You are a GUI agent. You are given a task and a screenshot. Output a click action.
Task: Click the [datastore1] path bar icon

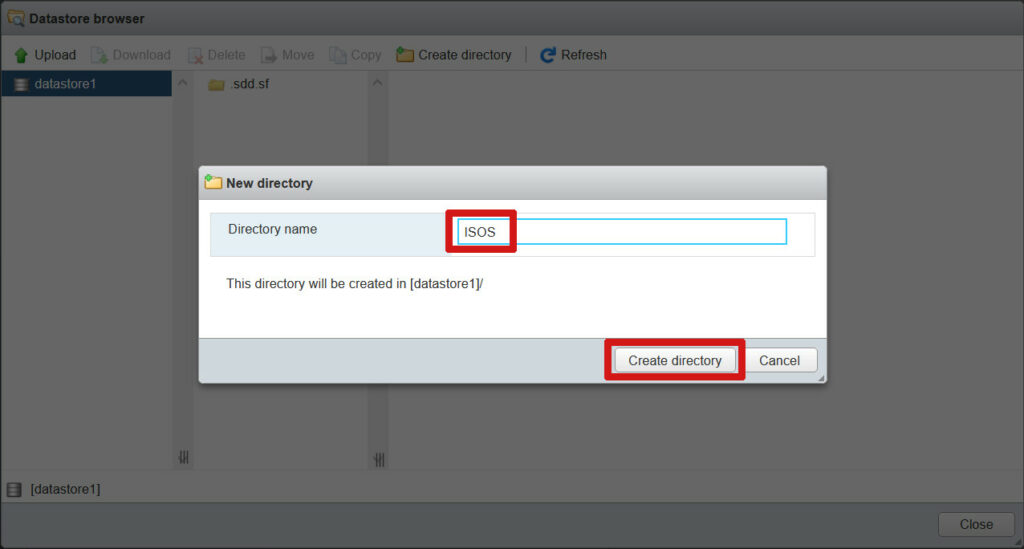(14, 489)
